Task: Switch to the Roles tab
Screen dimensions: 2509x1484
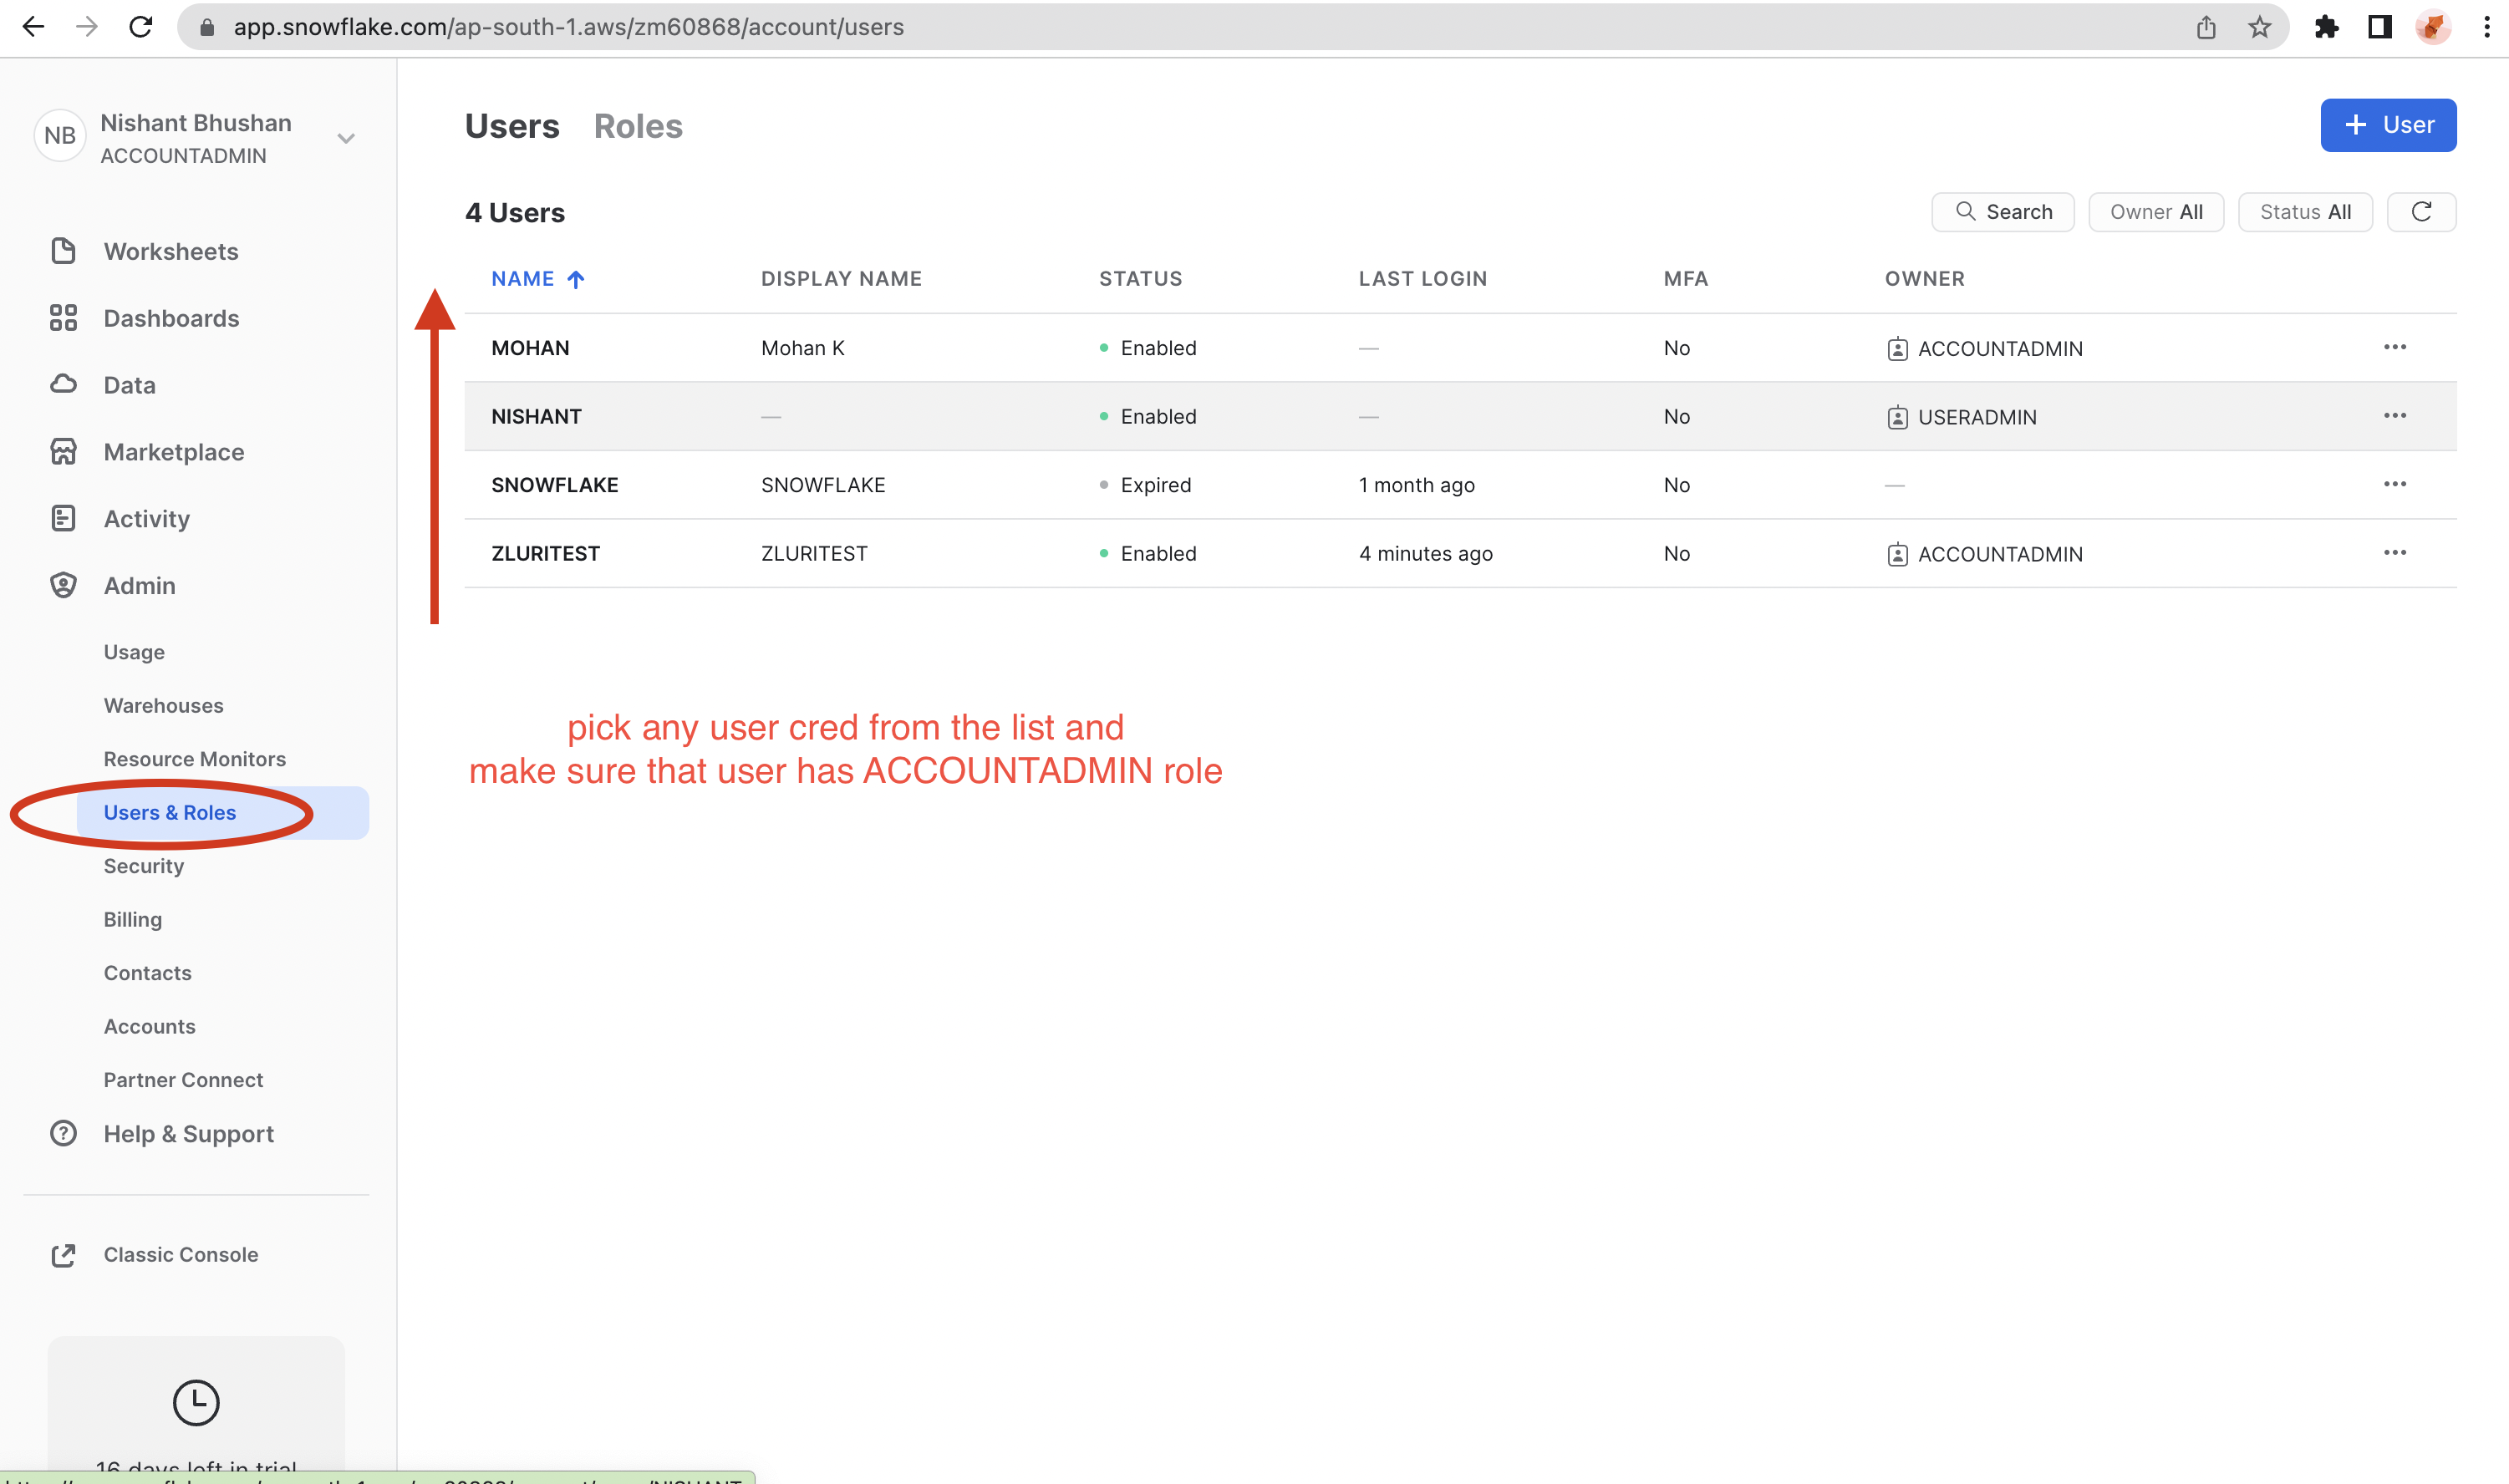Action: pyautogui.click(x=638, y=126)
